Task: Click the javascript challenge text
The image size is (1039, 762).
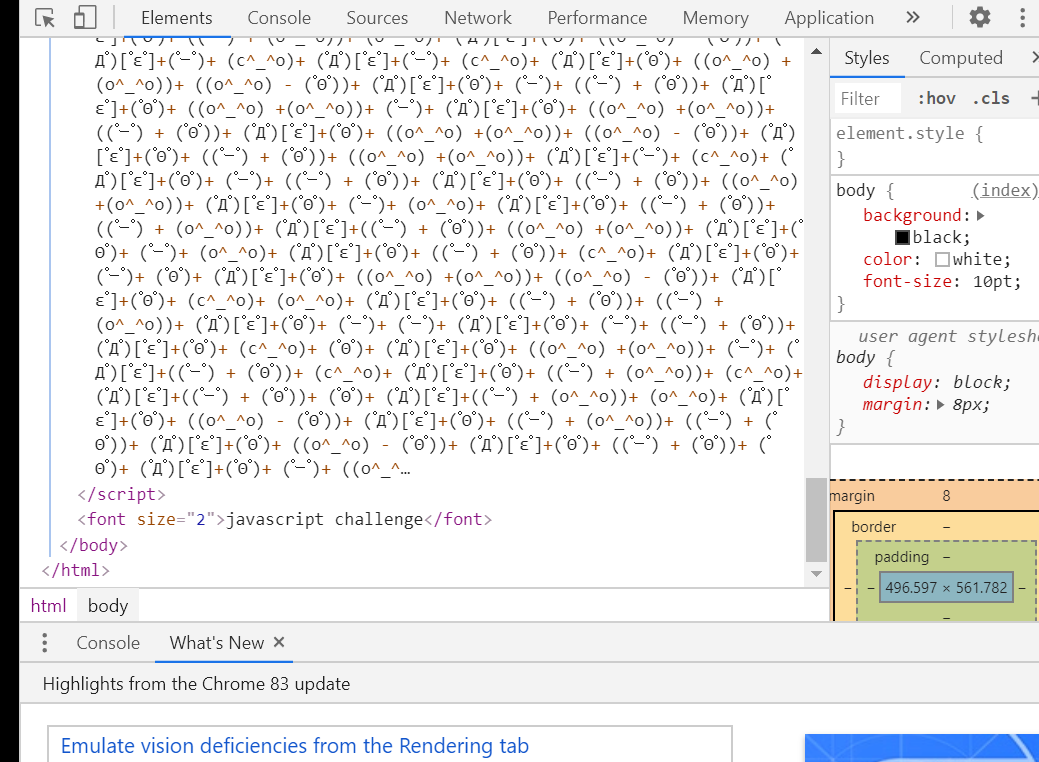Action: click(325, 519)
